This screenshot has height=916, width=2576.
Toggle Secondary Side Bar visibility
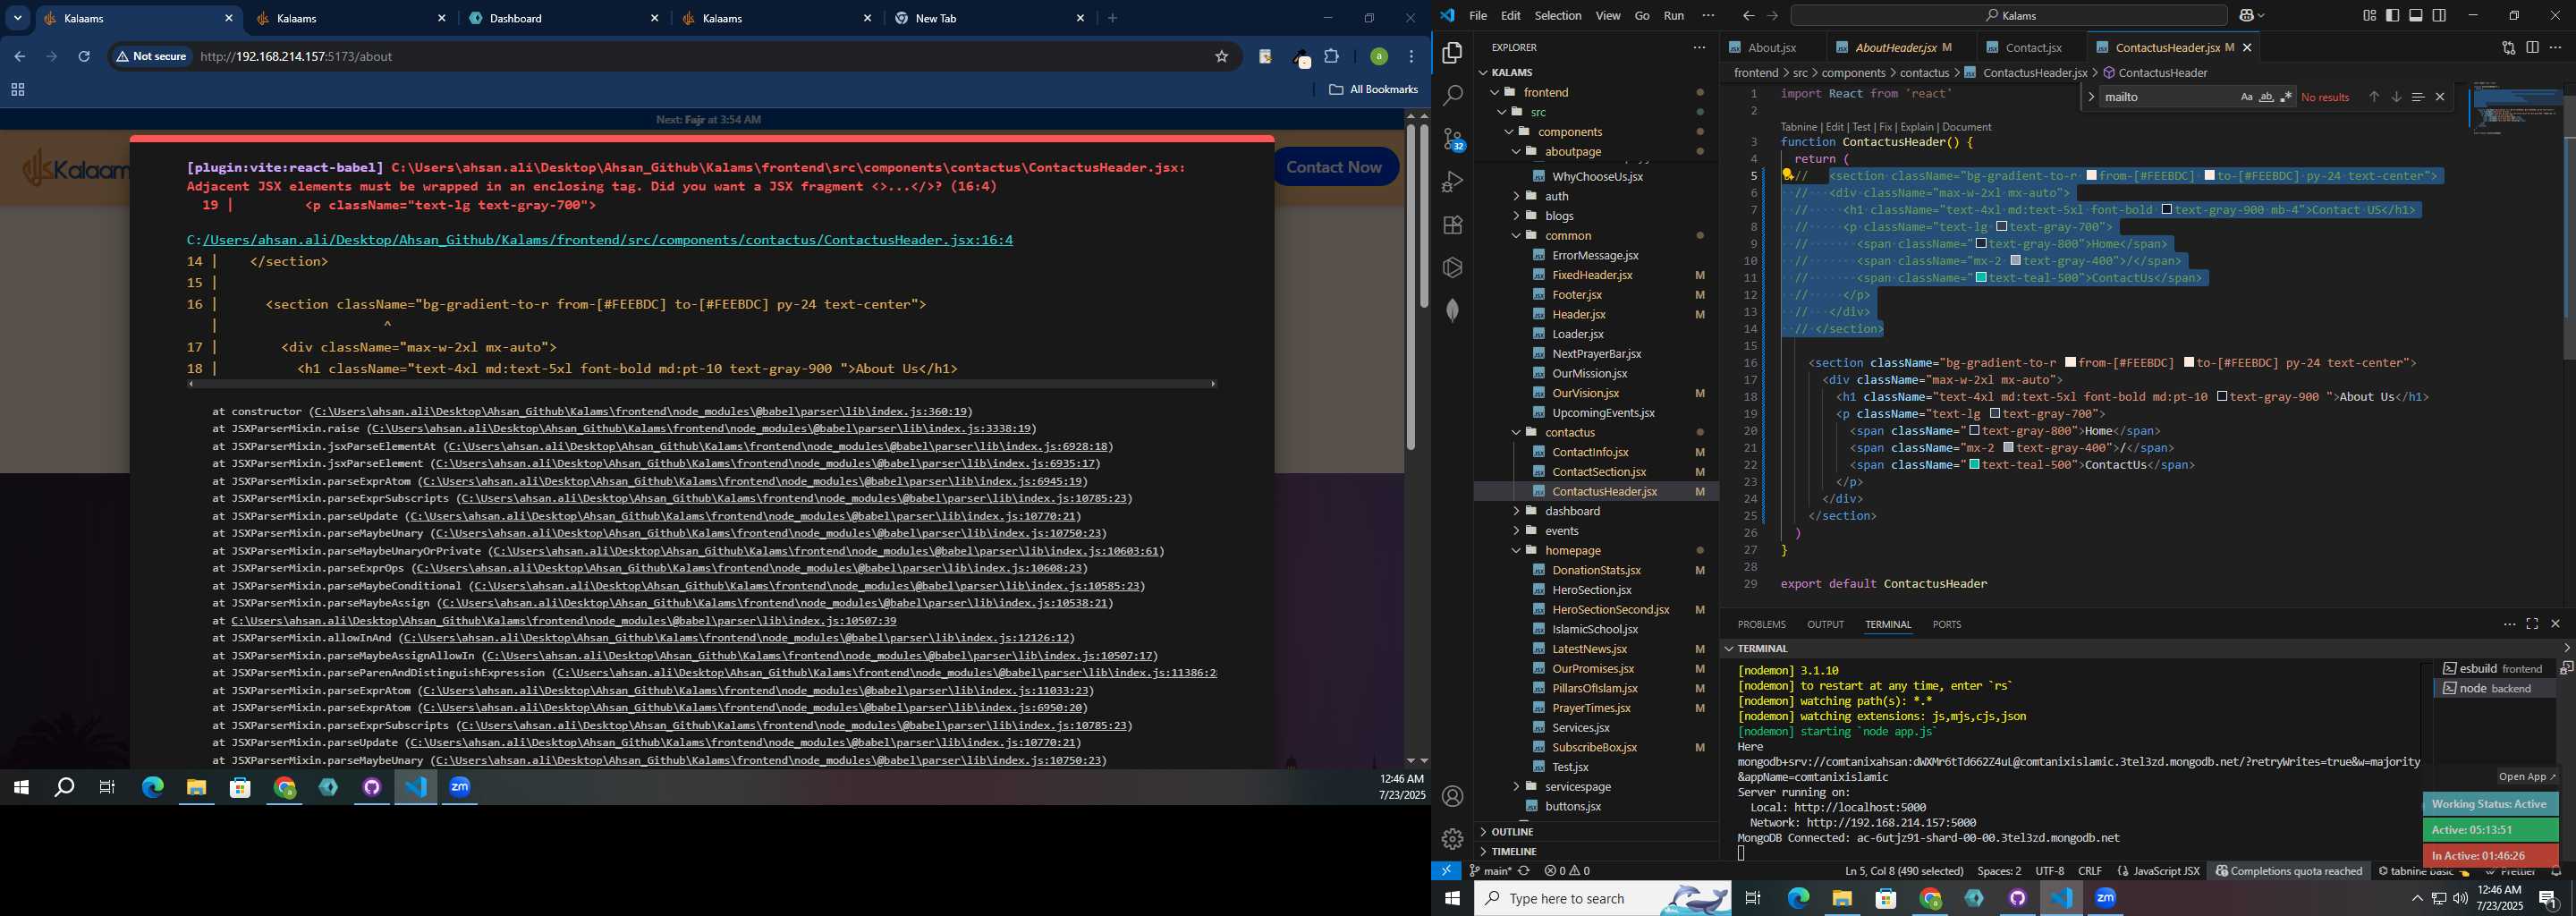click(x=2440, y=16)
